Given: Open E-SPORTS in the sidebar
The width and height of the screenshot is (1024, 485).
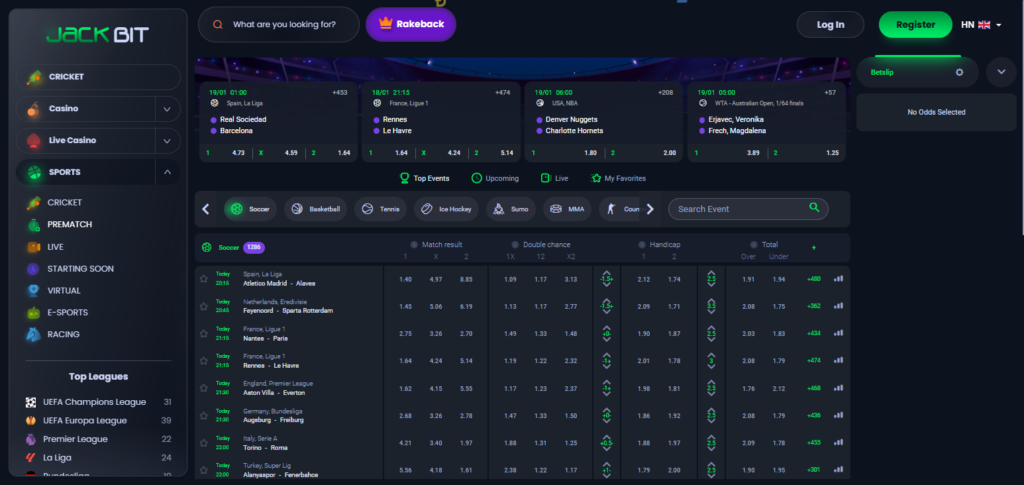Looking at the screenshot, I should [65, 312].
